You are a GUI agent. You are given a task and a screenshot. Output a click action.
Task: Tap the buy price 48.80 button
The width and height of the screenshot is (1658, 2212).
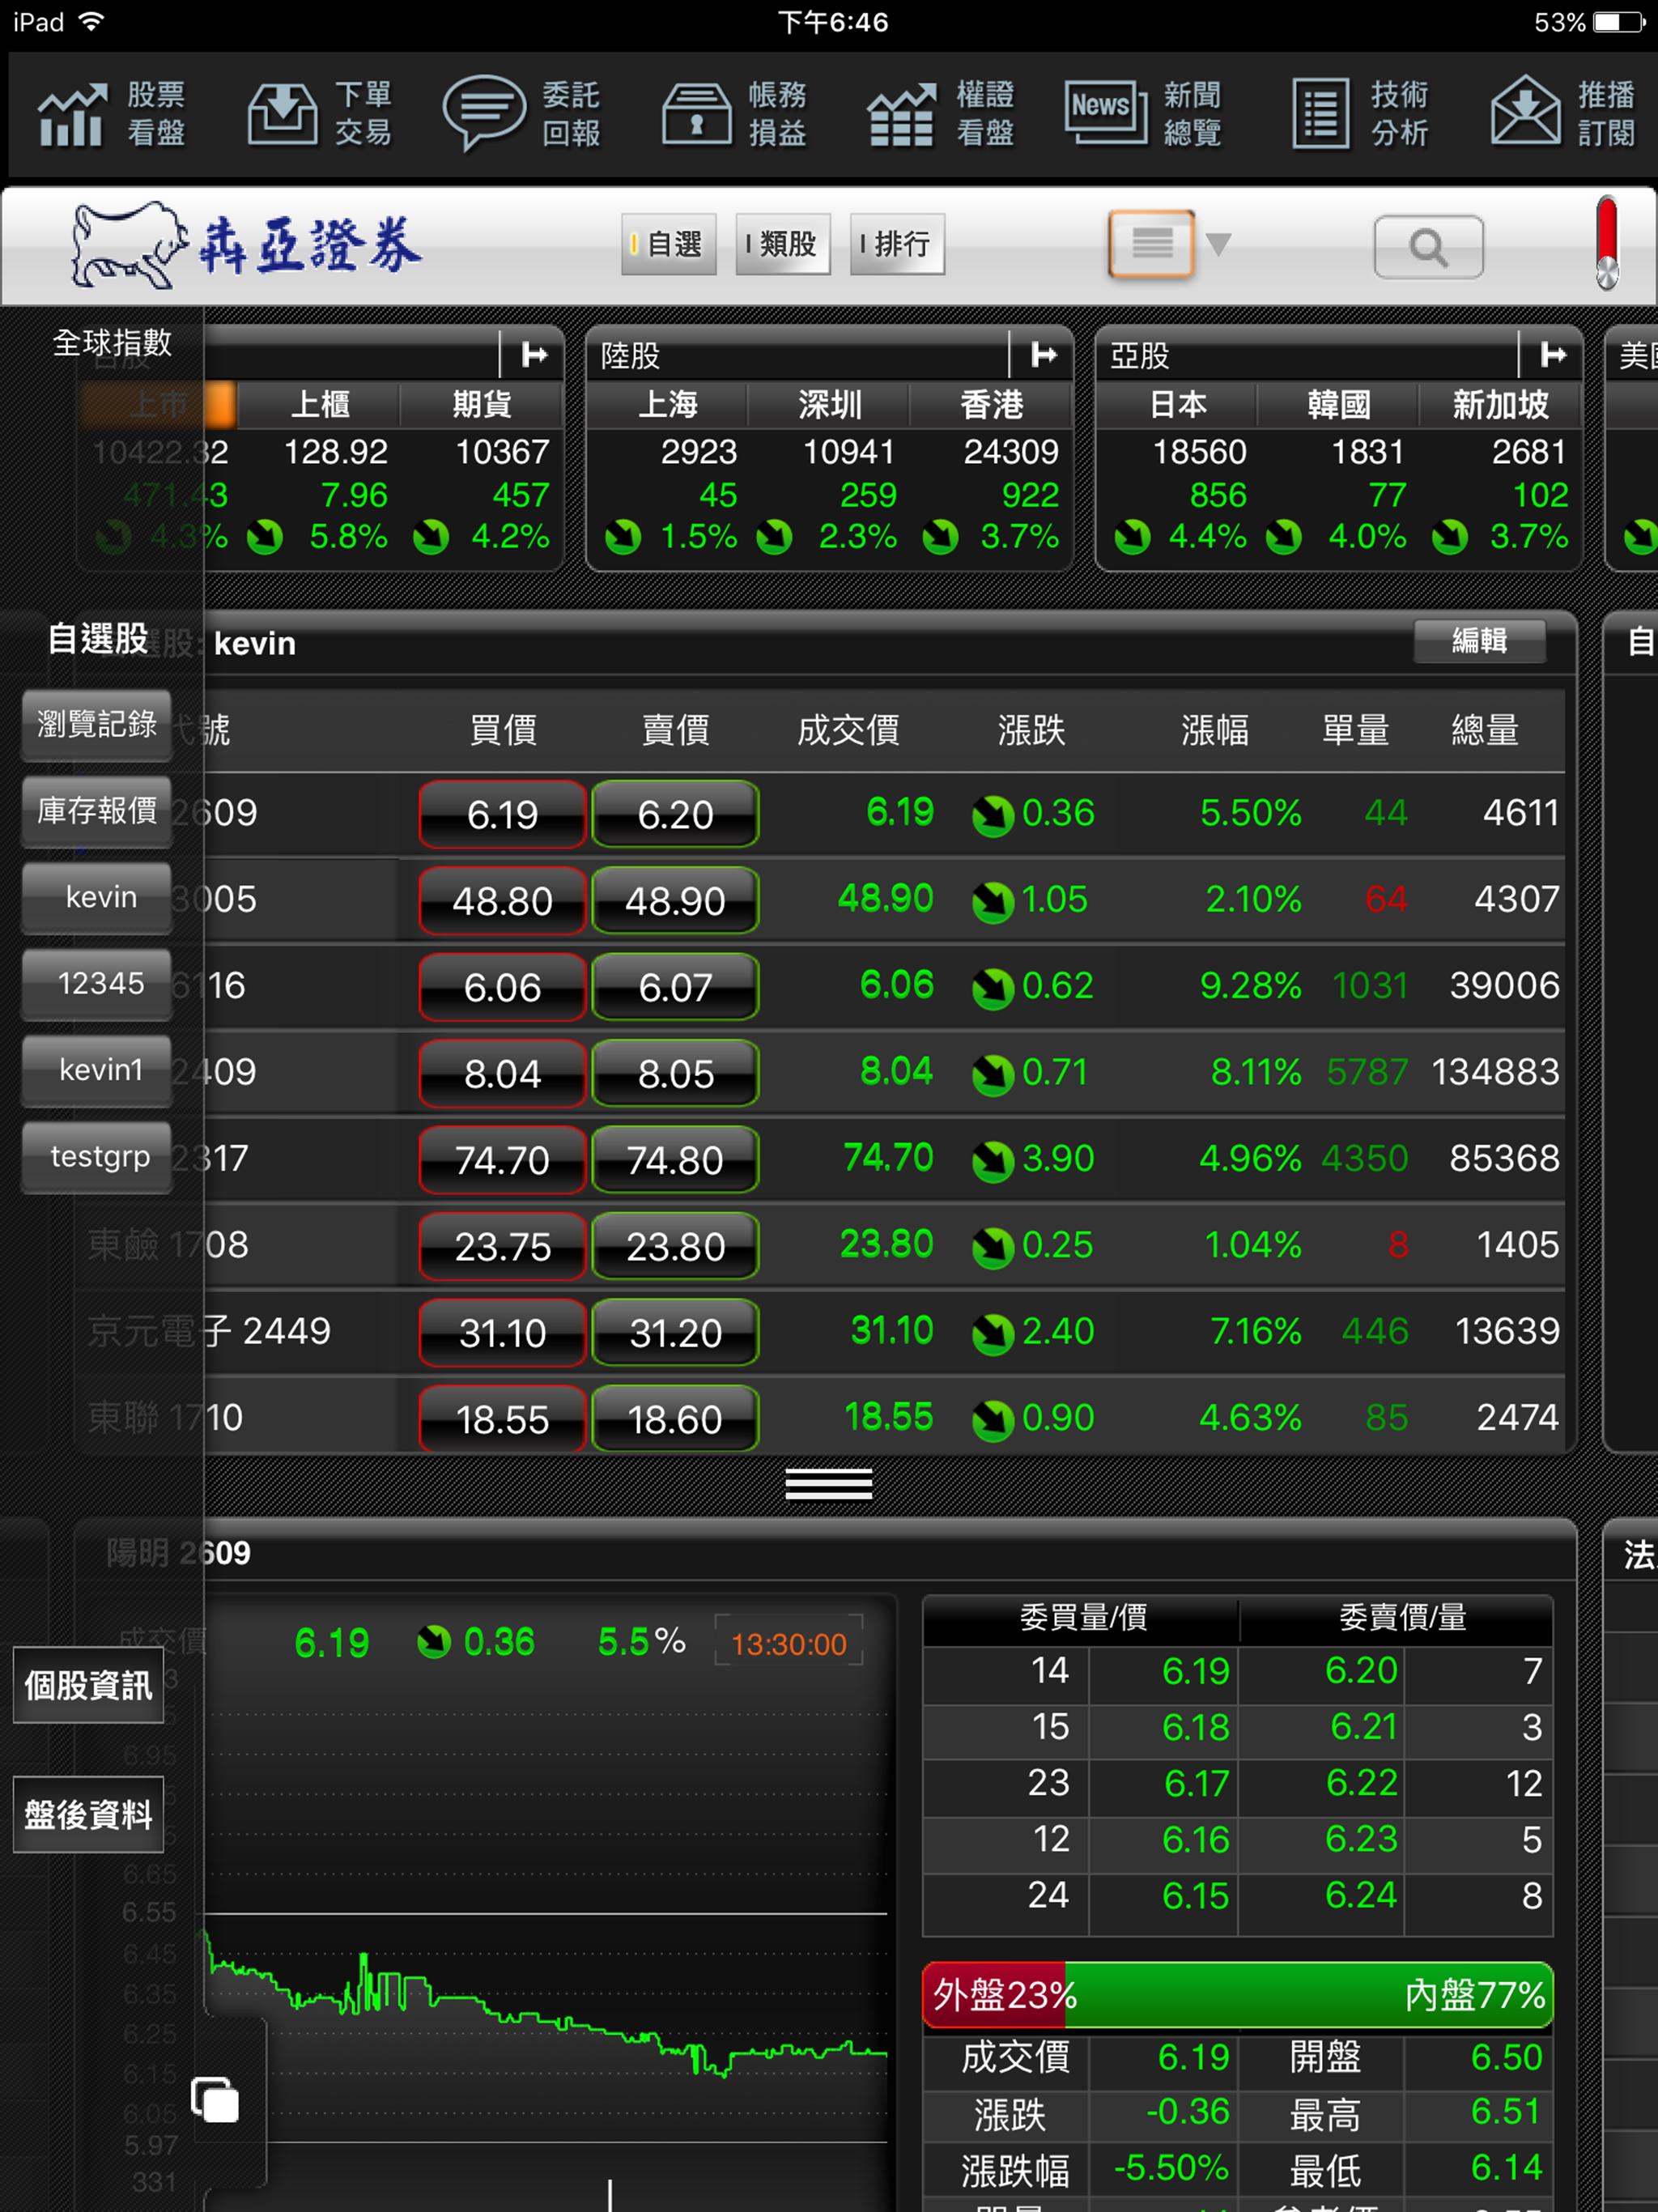pos(502,901)
